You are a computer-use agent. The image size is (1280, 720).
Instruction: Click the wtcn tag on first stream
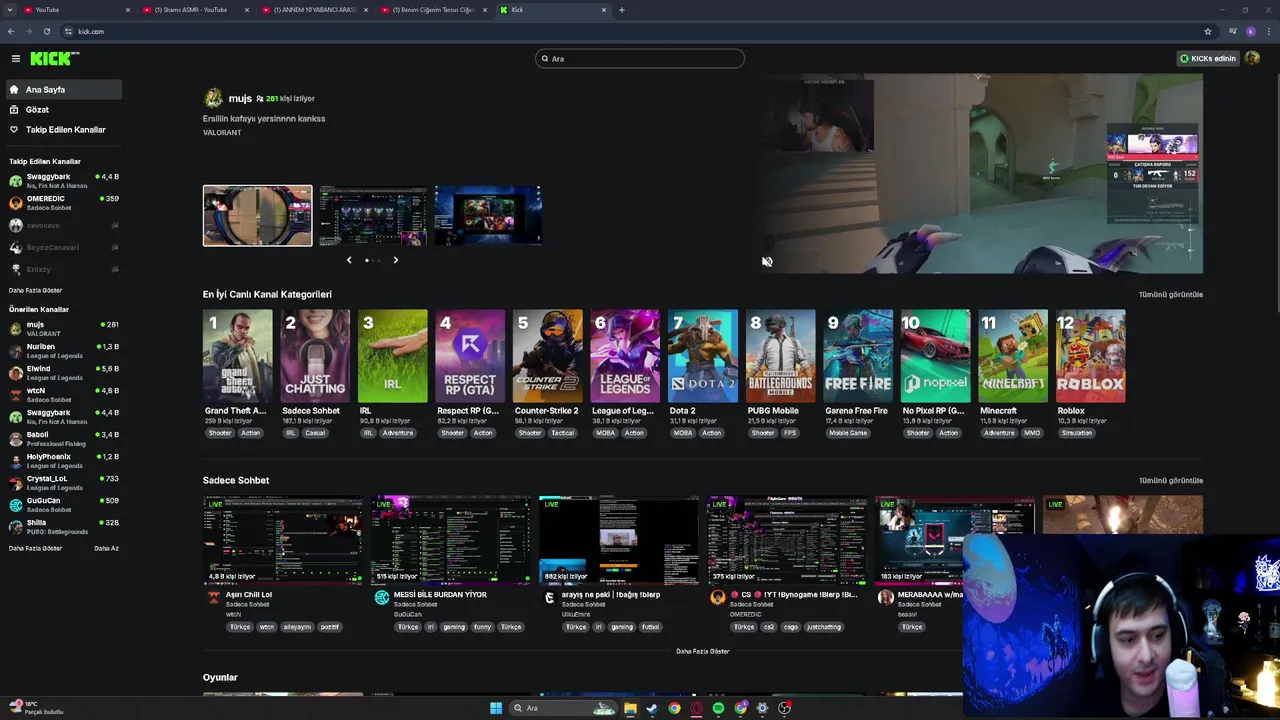tap(267, 627)
